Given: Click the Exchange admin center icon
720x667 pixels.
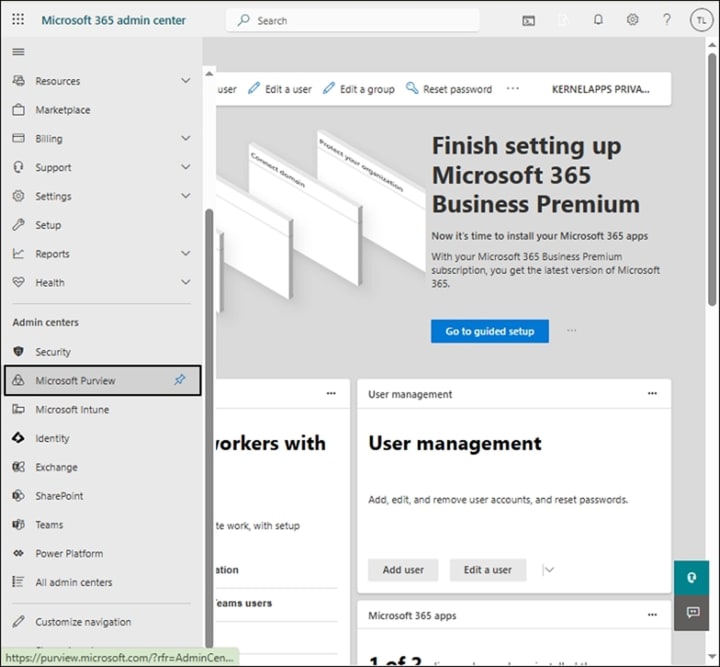Looking at the screenshot, I should coord(18,467).
